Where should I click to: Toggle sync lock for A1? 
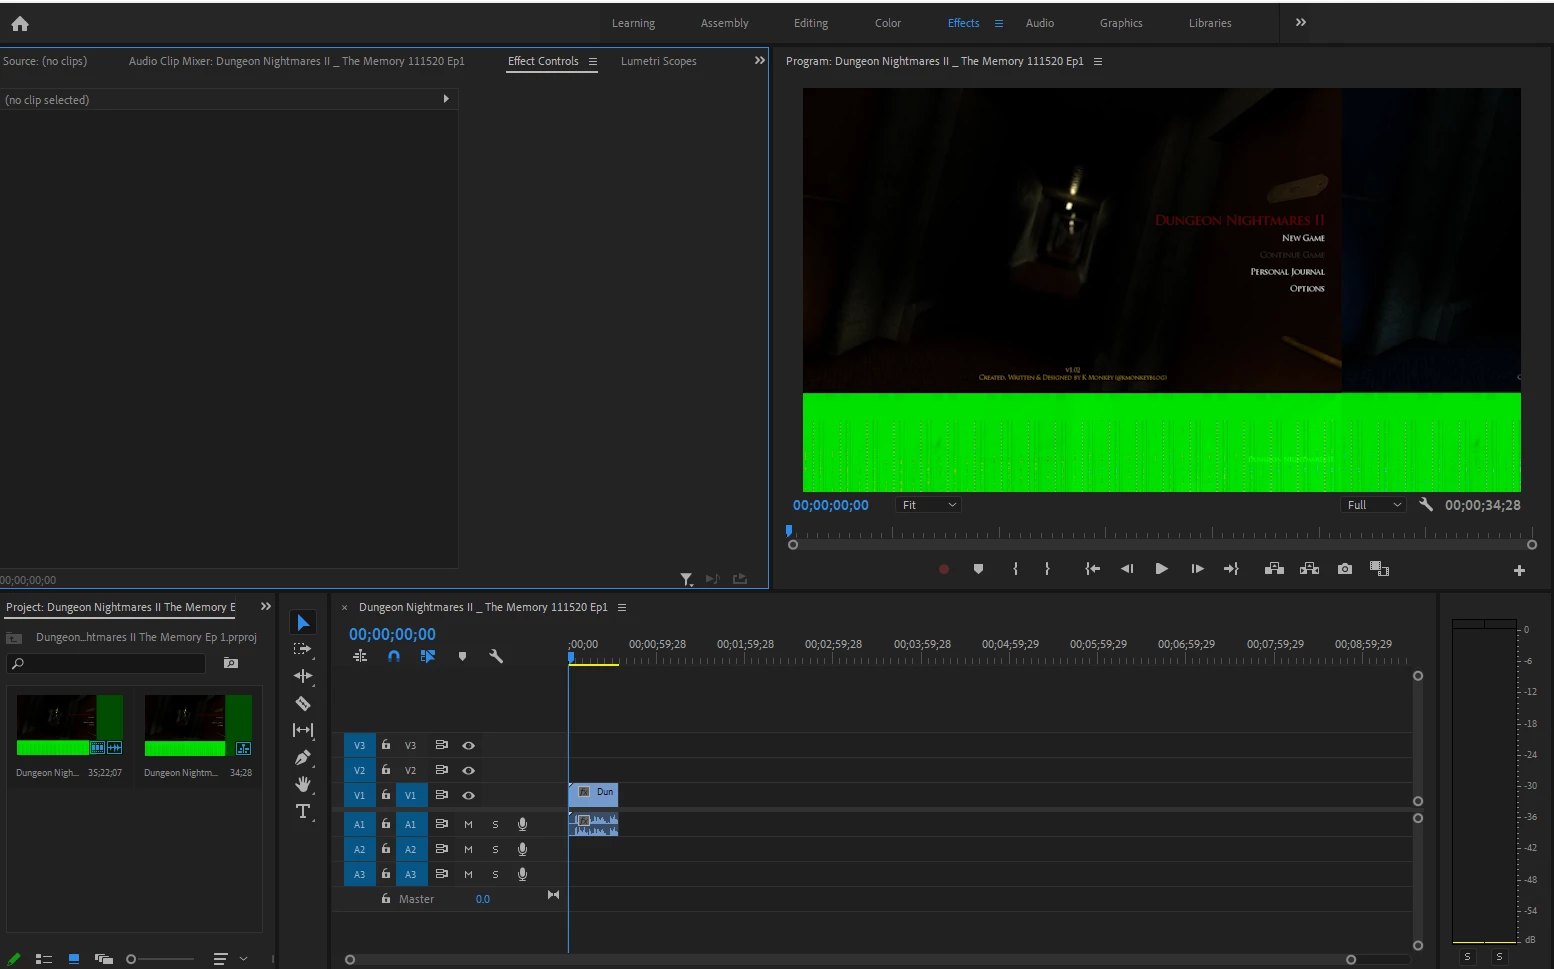(x=441, y=824)
